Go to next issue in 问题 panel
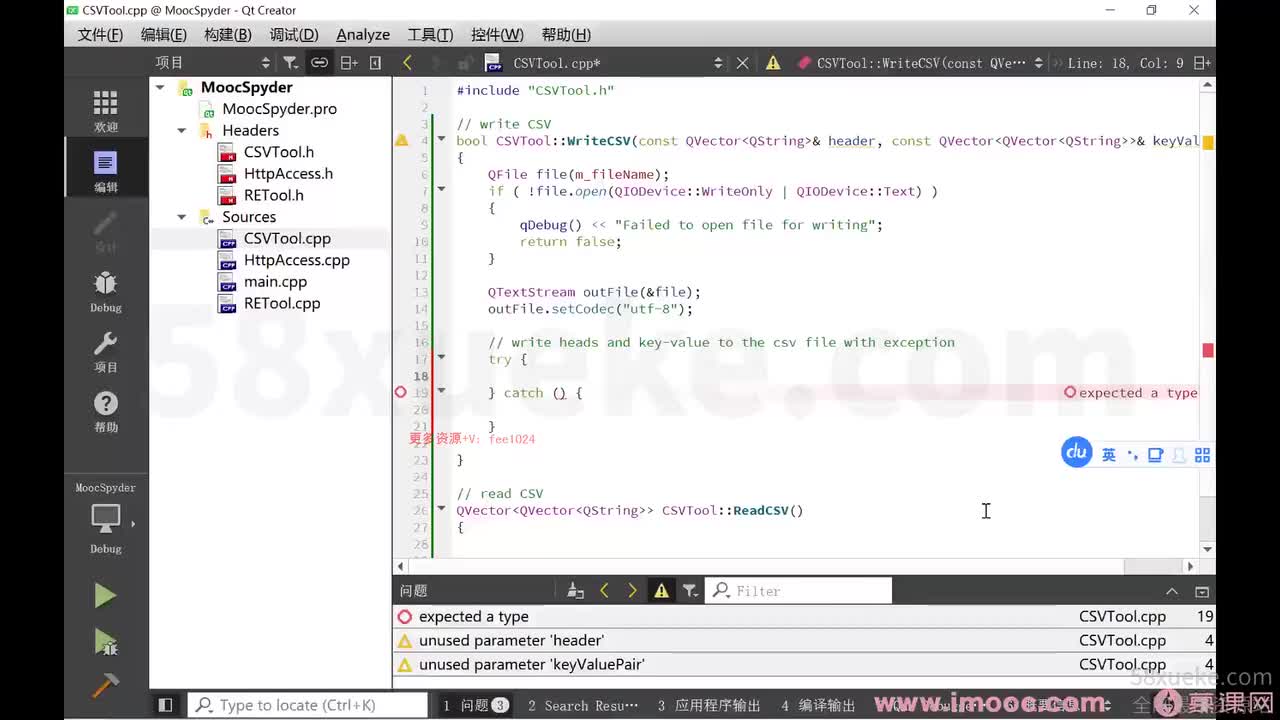The width and height of the screenshot is (1280, 720). click(632, 591)
